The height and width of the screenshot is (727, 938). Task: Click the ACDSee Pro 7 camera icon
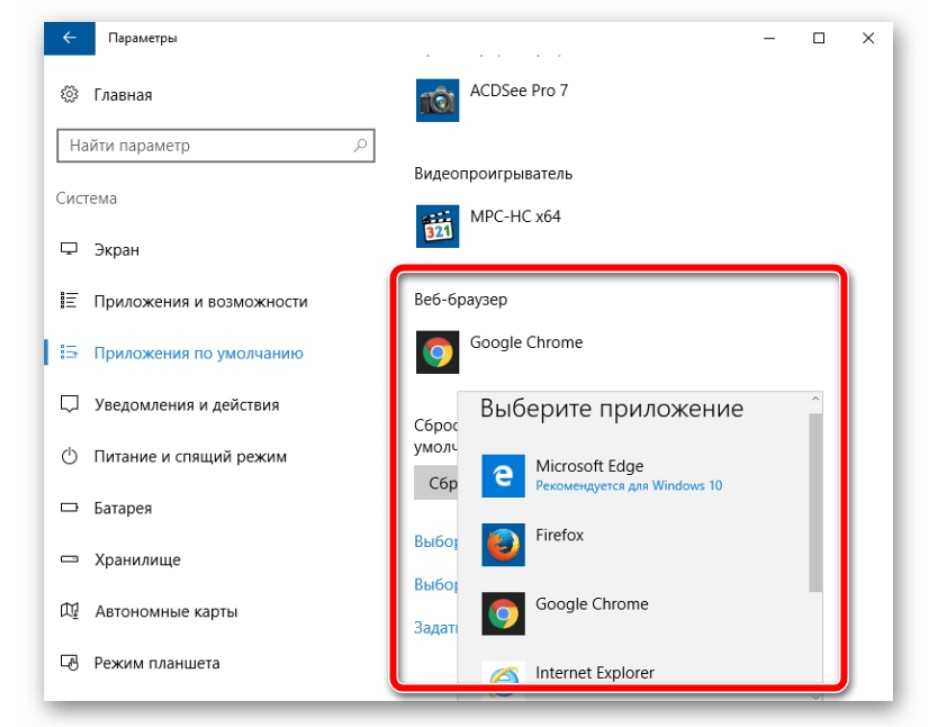coord(437,101)
